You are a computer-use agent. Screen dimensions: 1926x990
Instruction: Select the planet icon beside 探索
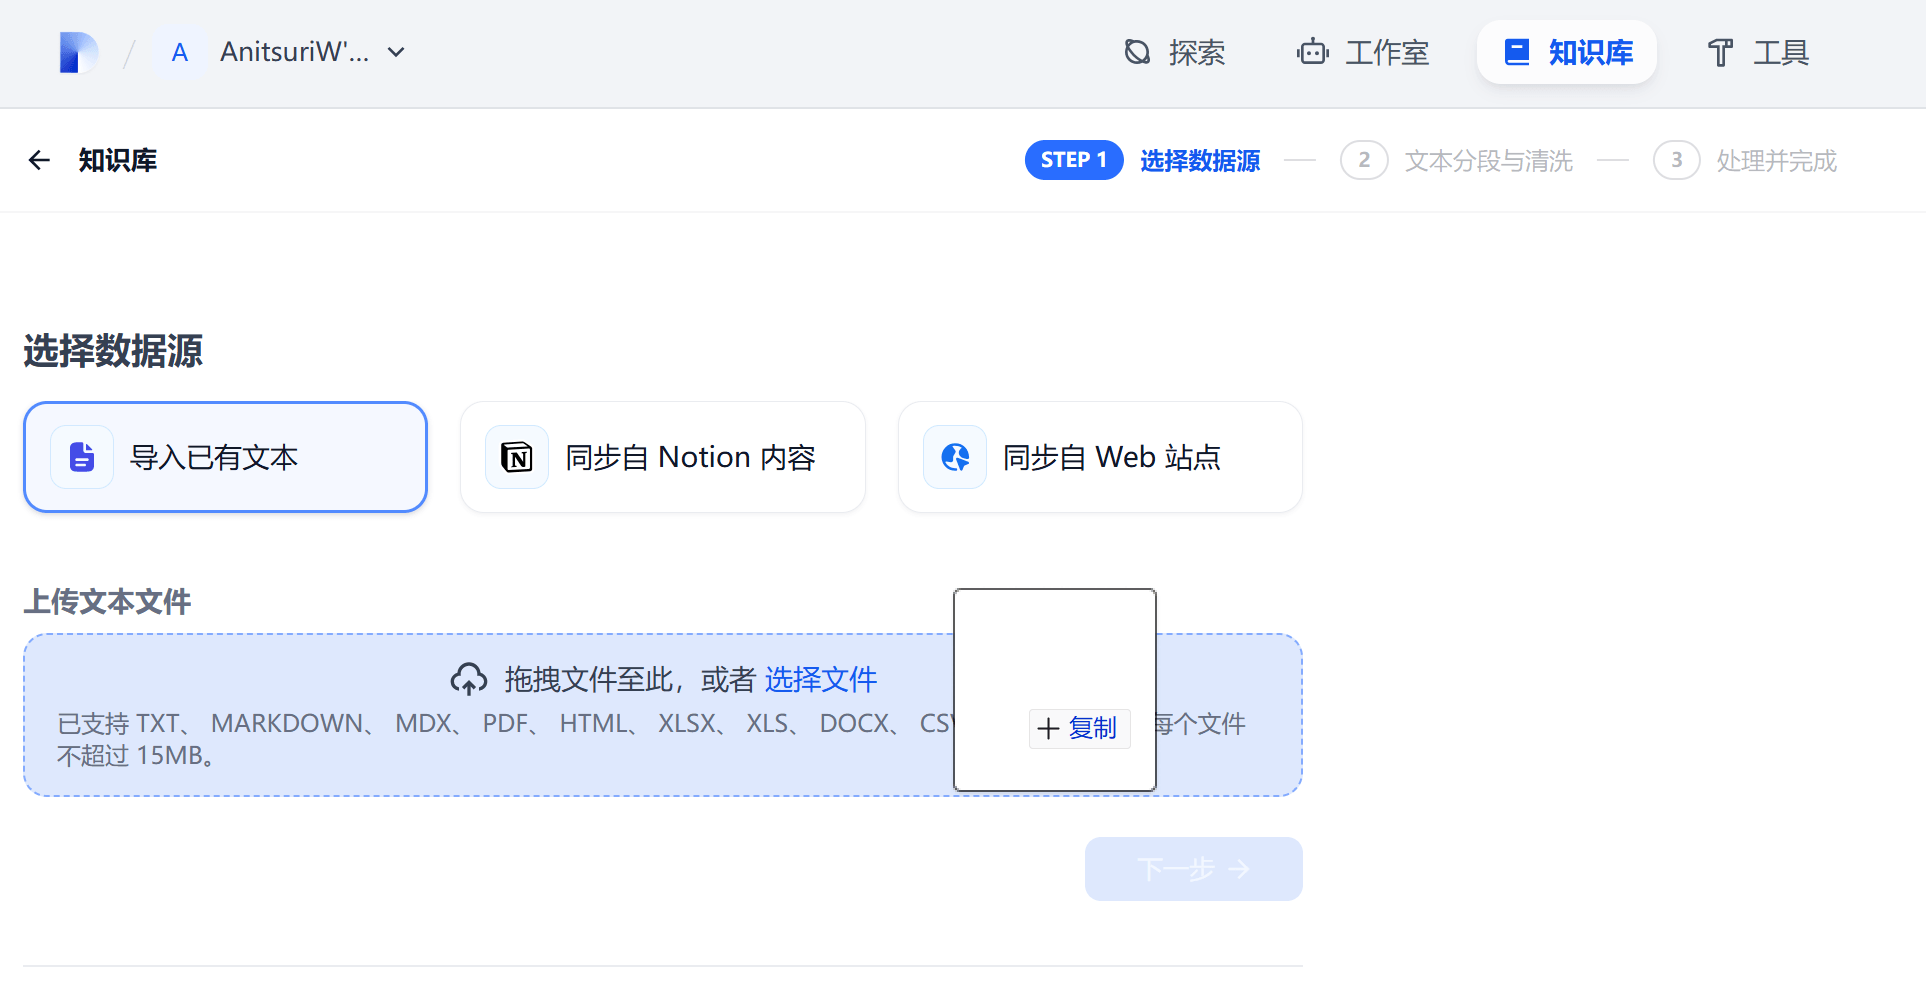tap(1137, 52)
